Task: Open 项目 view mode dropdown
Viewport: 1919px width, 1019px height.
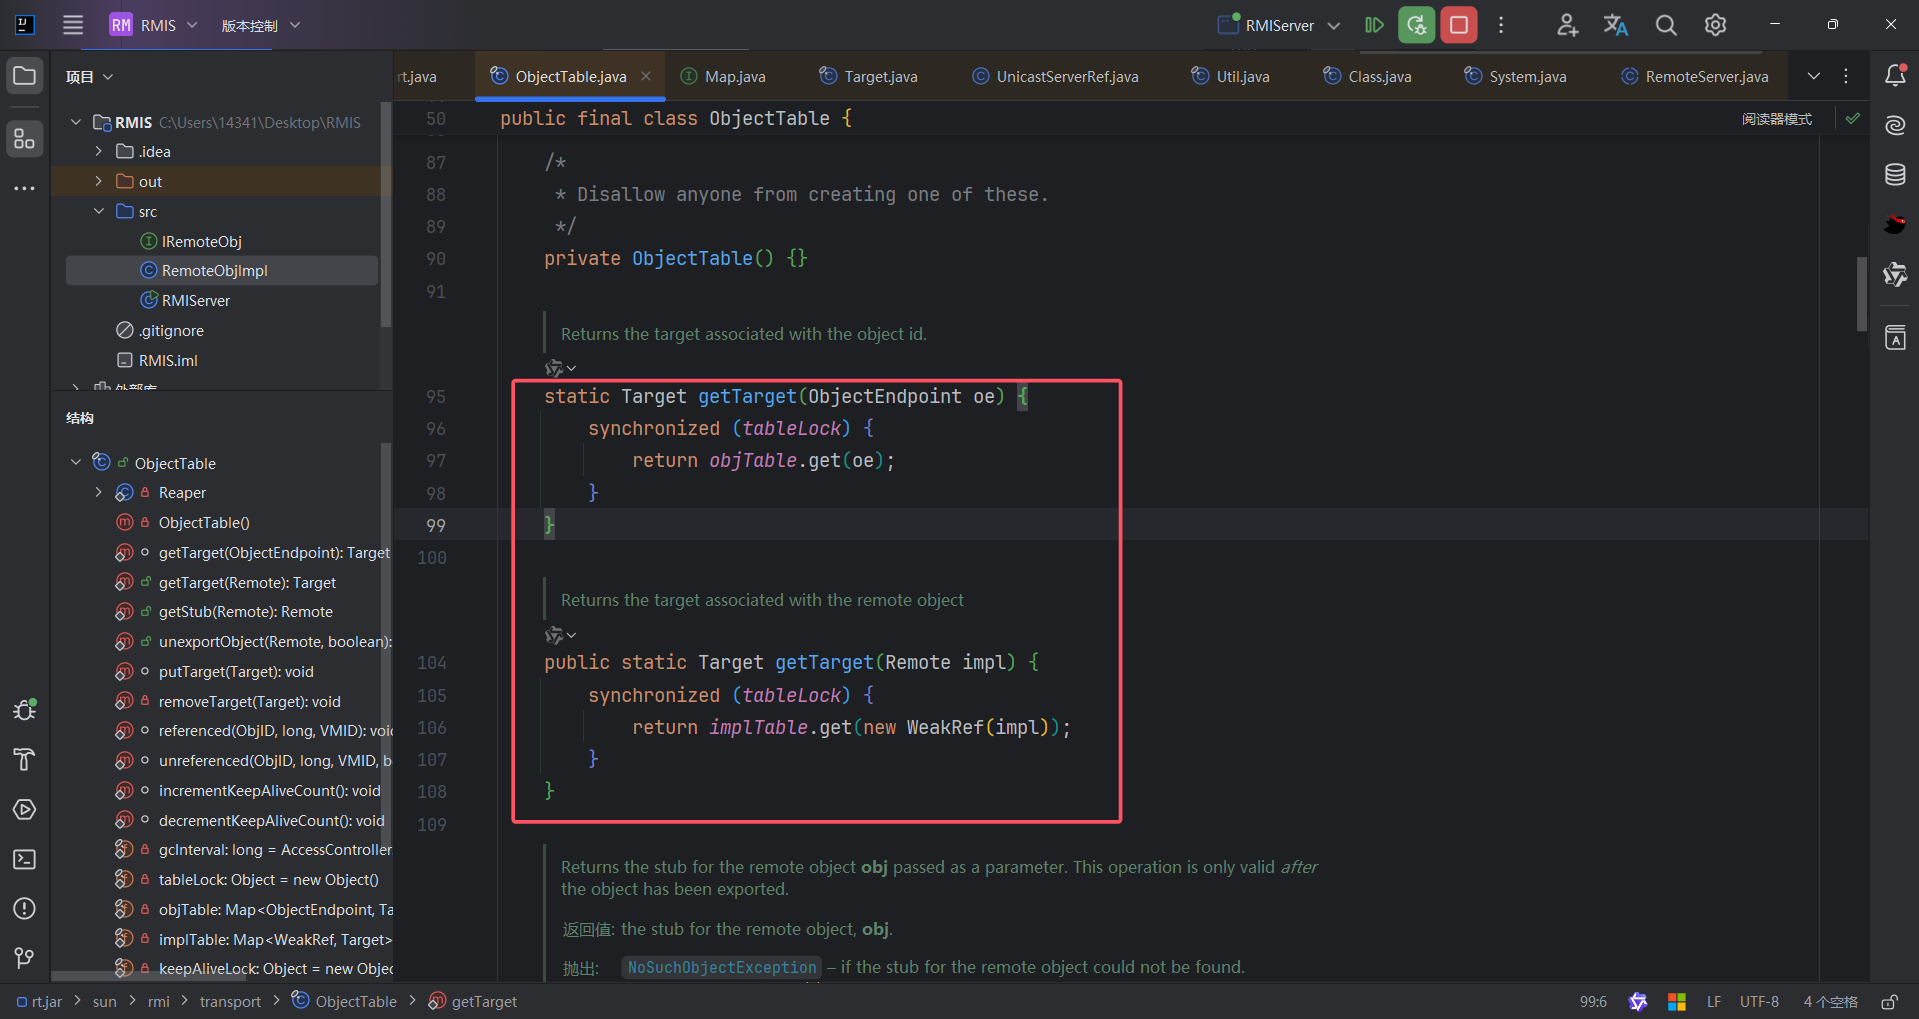Action: tap(90, 77)
